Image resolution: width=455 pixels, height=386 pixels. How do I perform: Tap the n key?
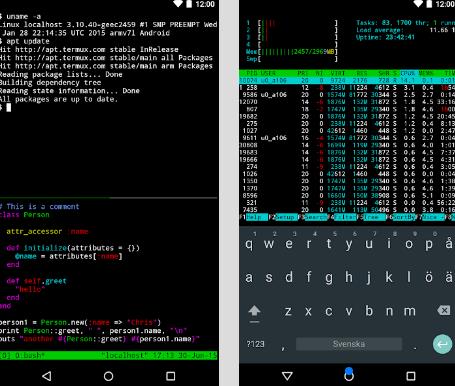(x=389, y=311)
